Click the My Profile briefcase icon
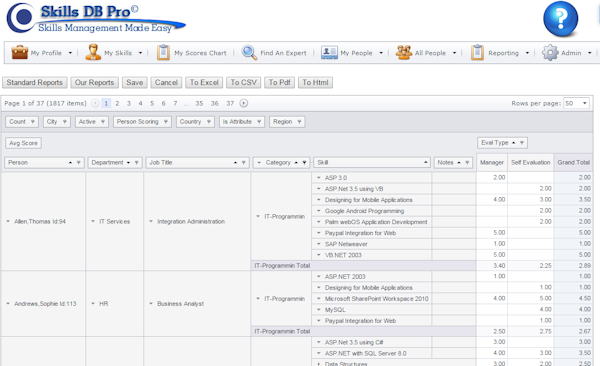This screenshot has height=366, width=600. [x=20, y=52]
